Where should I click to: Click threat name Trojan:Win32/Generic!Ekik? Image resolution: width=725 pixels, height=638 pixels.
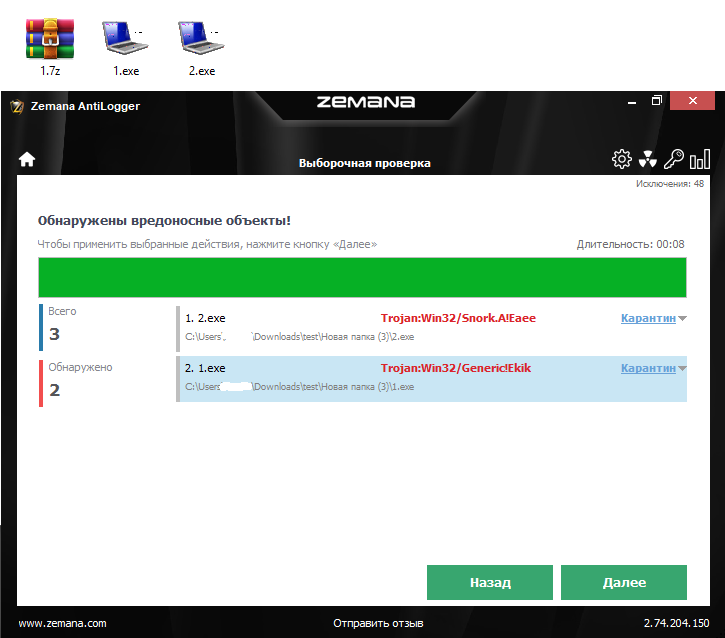pyautogui.click(x=455, y=368)
